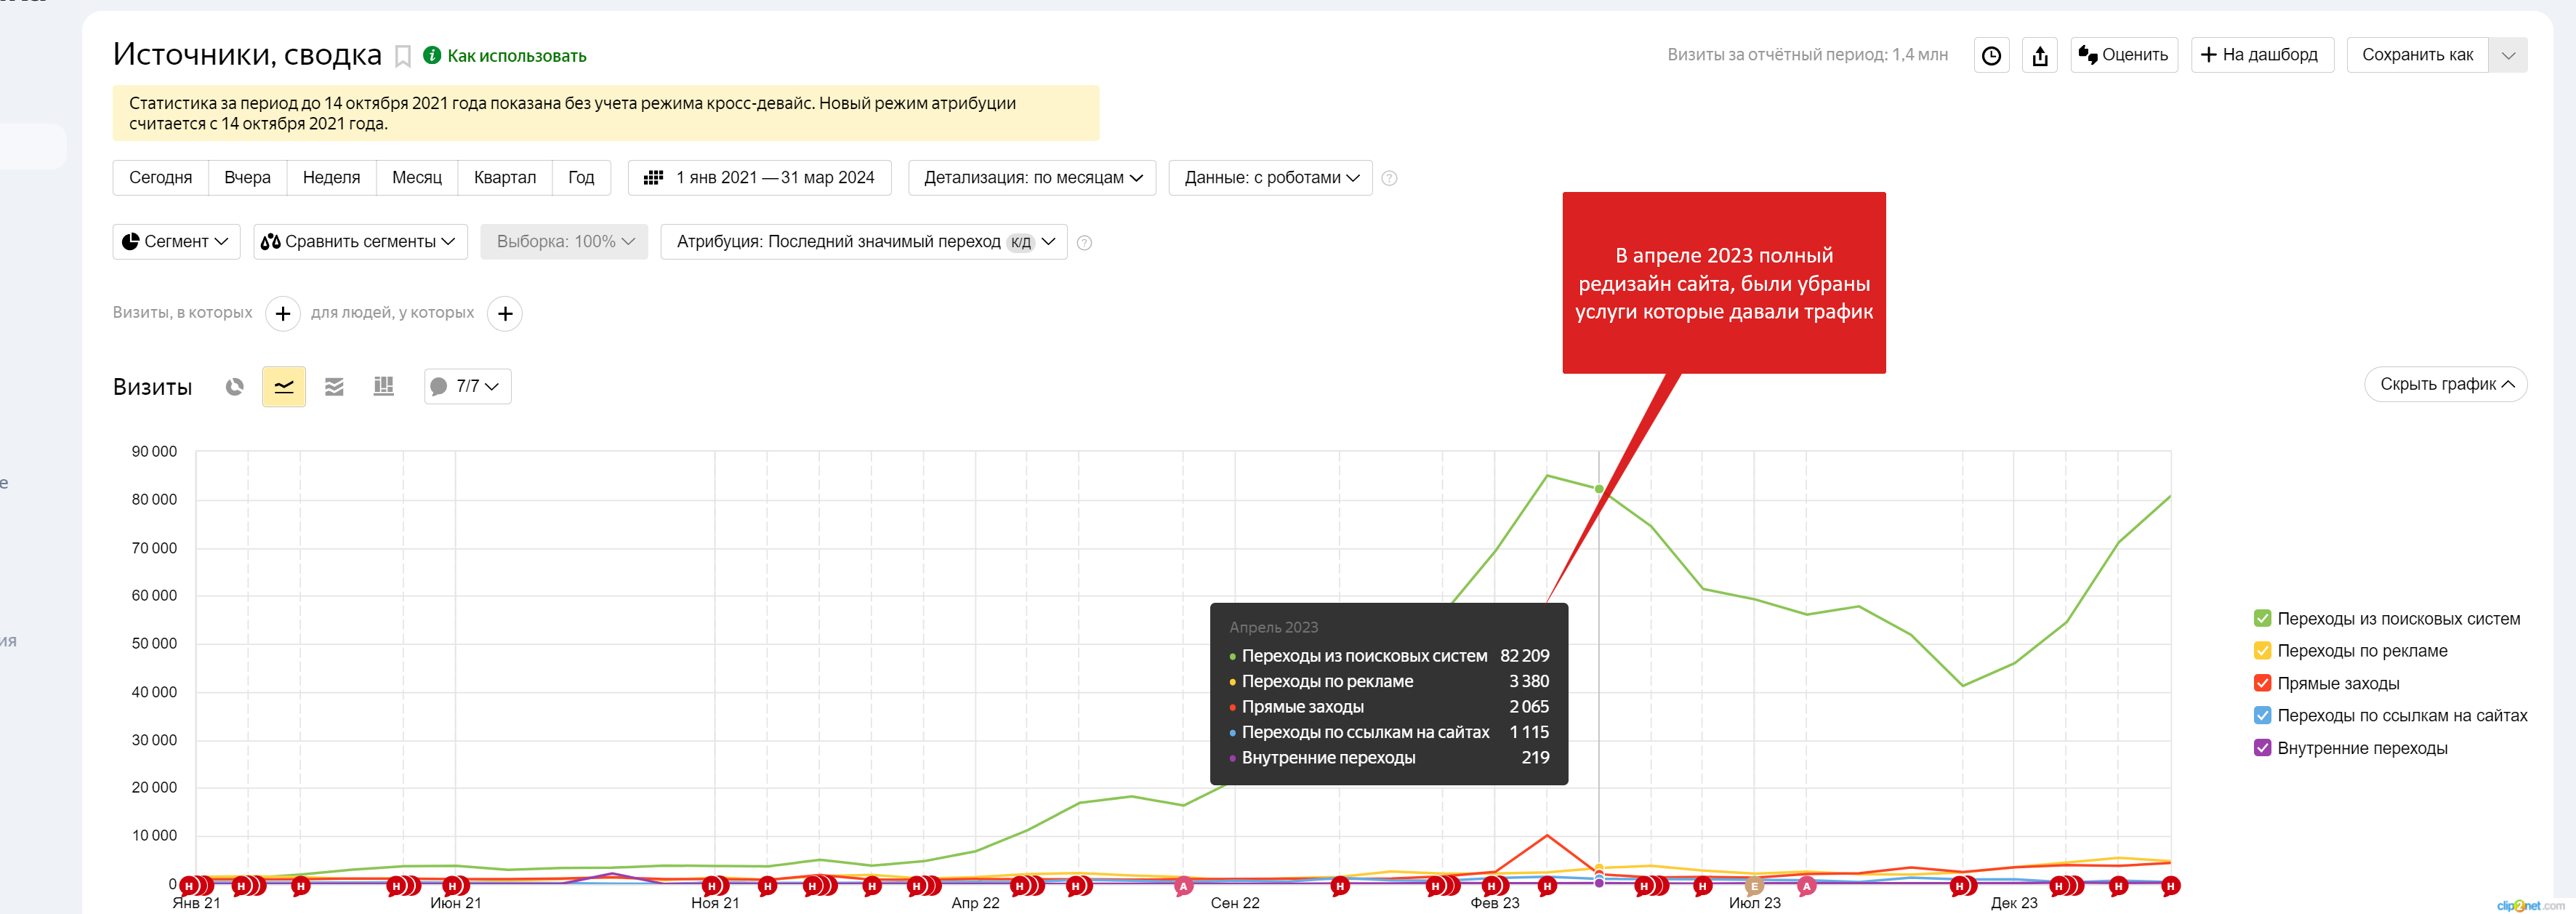The width and height of the screenshot is (2576, 914).
Task: Switch to the column chart view icon
Action: point(383,386)
